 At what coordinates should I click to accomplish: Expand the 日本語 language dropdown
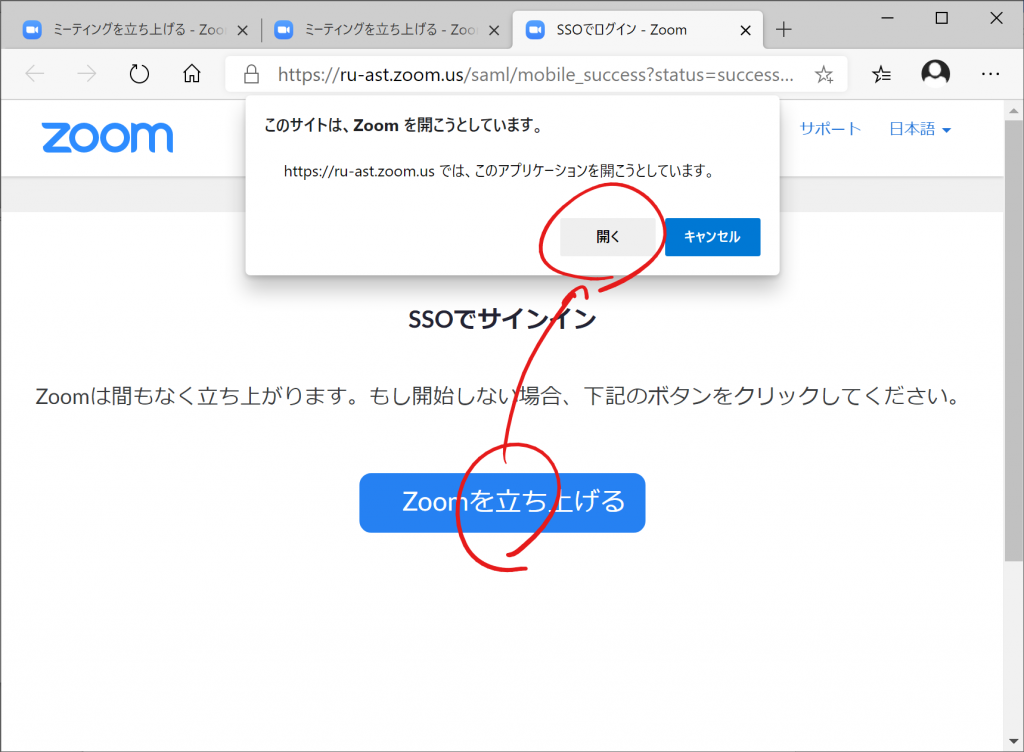tap(920, 129)
